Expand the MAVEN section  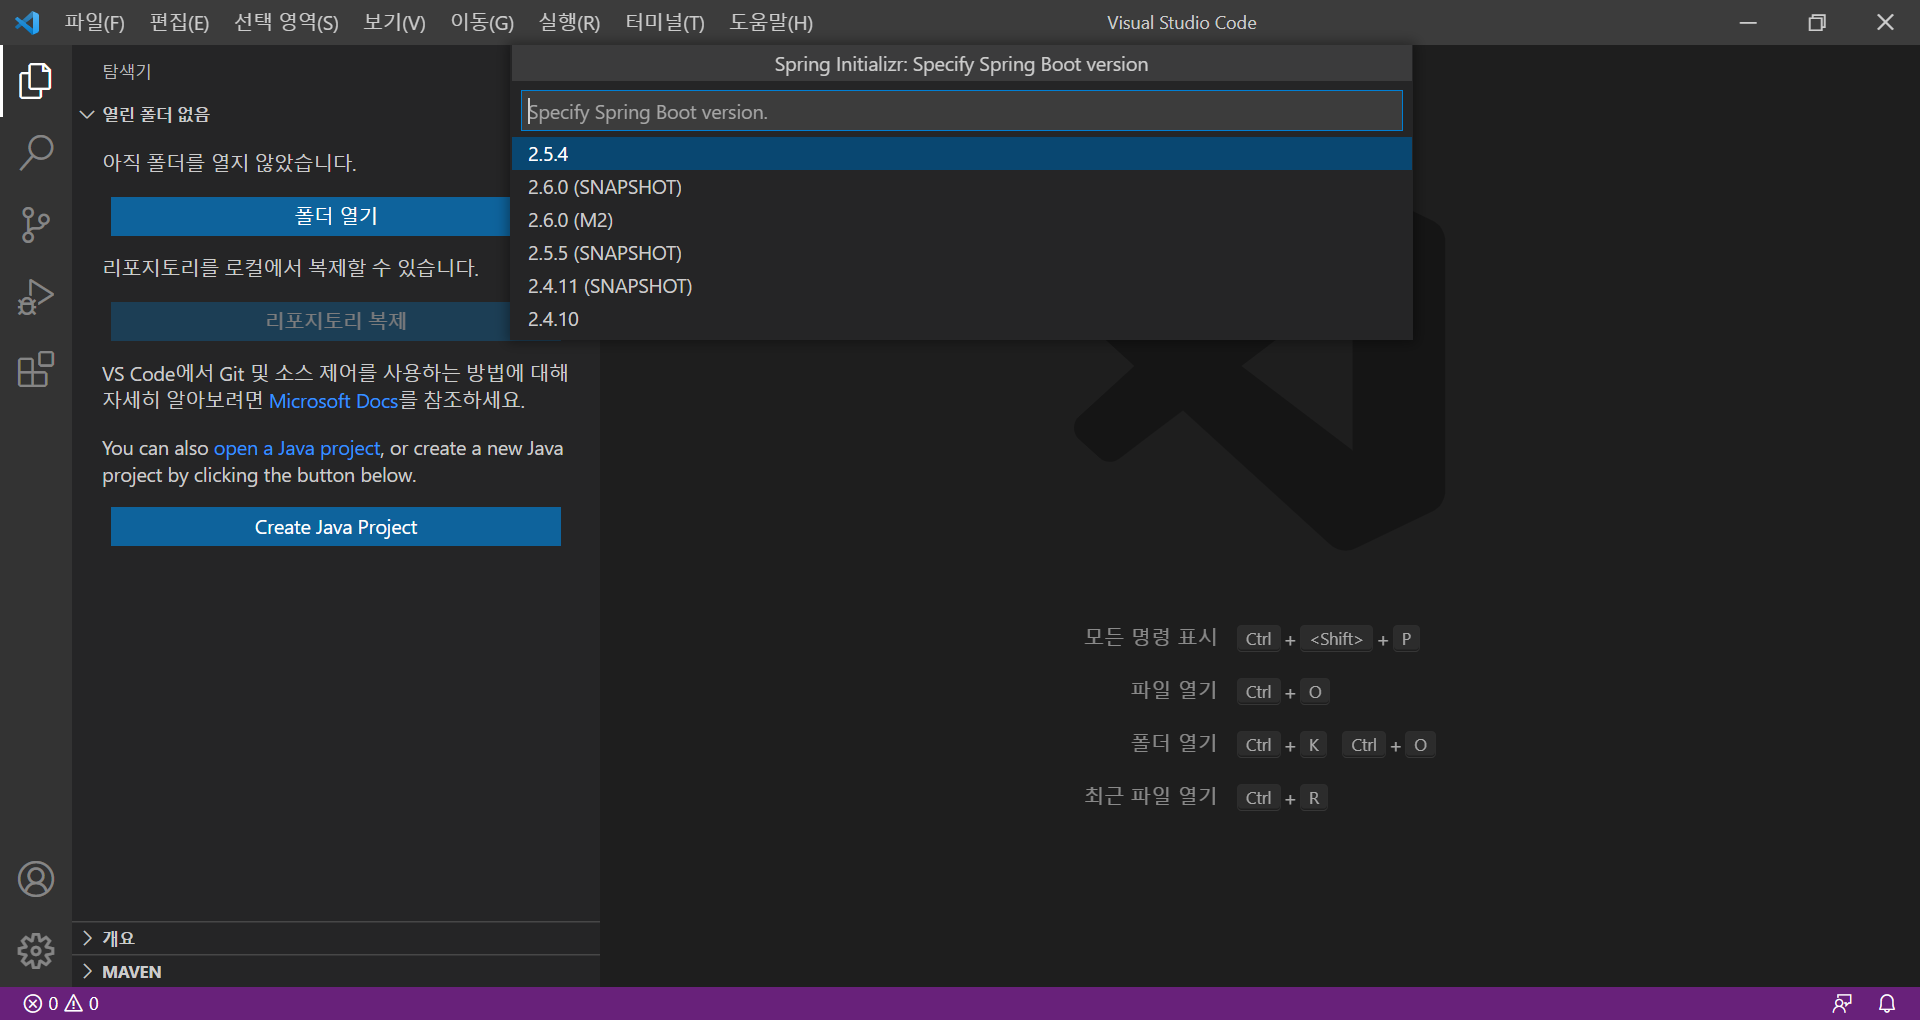point(336,971)
